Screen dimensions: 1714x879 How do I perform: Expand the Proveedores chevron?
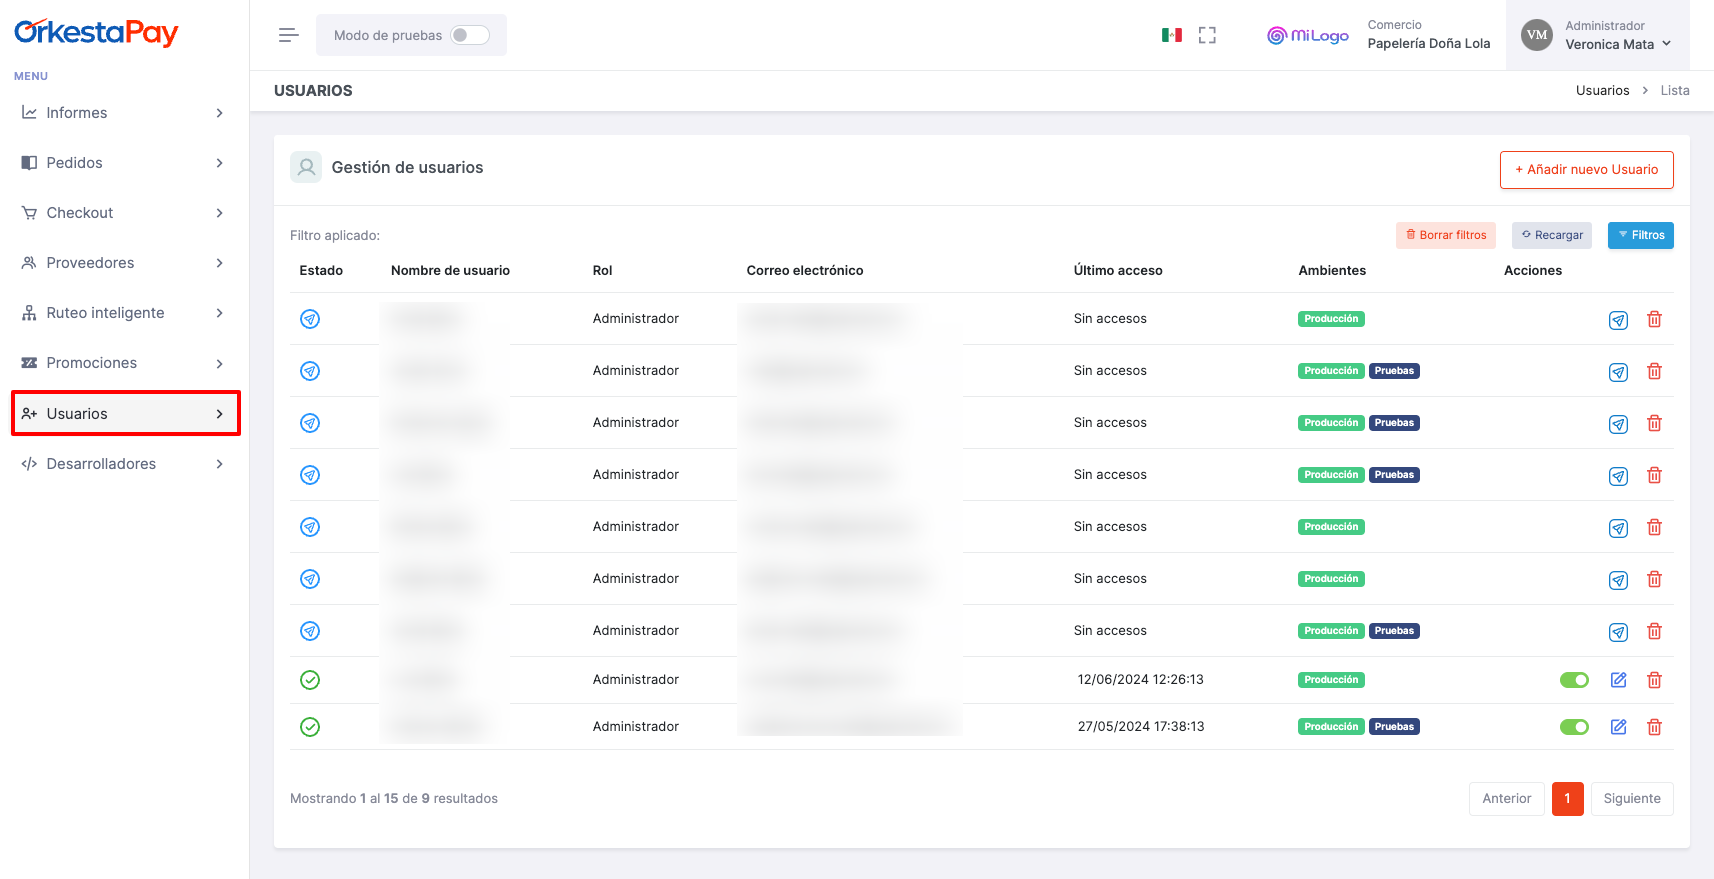(x=219, y=263)
